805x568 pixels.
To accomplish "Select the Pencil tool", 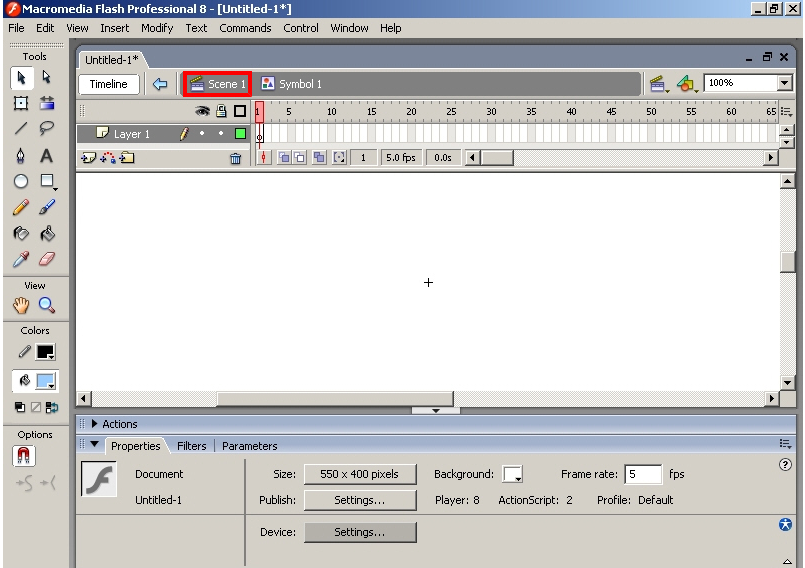I will point(21,207).
